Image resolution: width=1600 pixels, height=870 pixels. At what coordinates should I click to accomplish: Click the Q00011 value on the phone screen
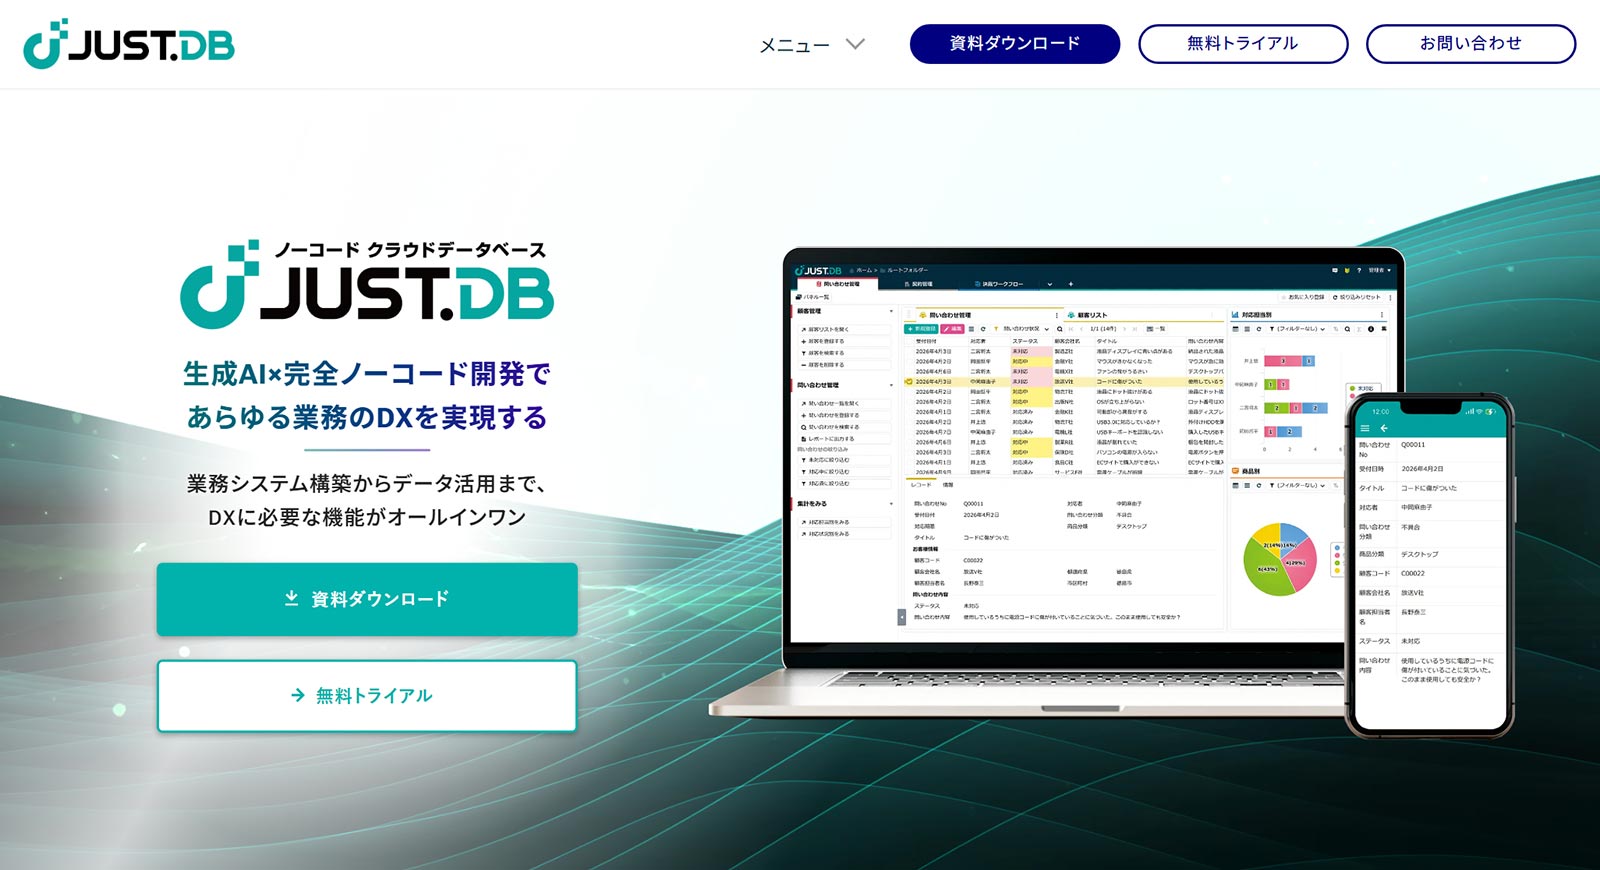[1412, 445]
